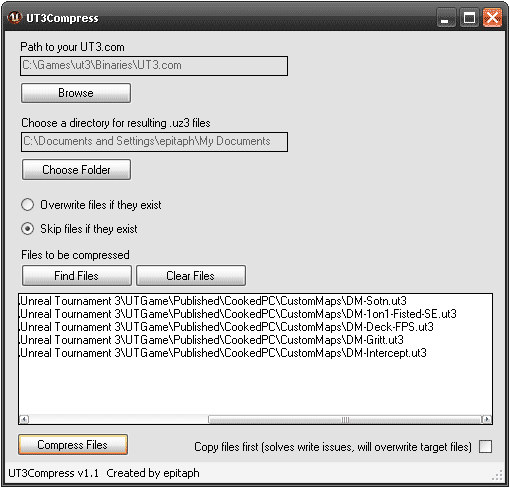Click the Find Files button
Image resolution: width=510 pixels, height=488 pixels.
click(77, 276)
